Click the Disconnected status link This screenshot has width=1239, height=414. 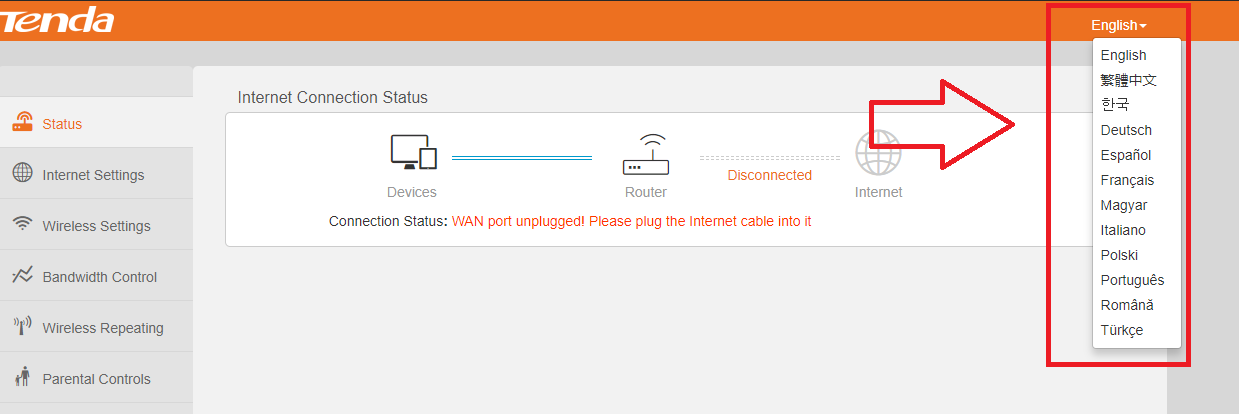pyautogui.click(x=769, y=175)
